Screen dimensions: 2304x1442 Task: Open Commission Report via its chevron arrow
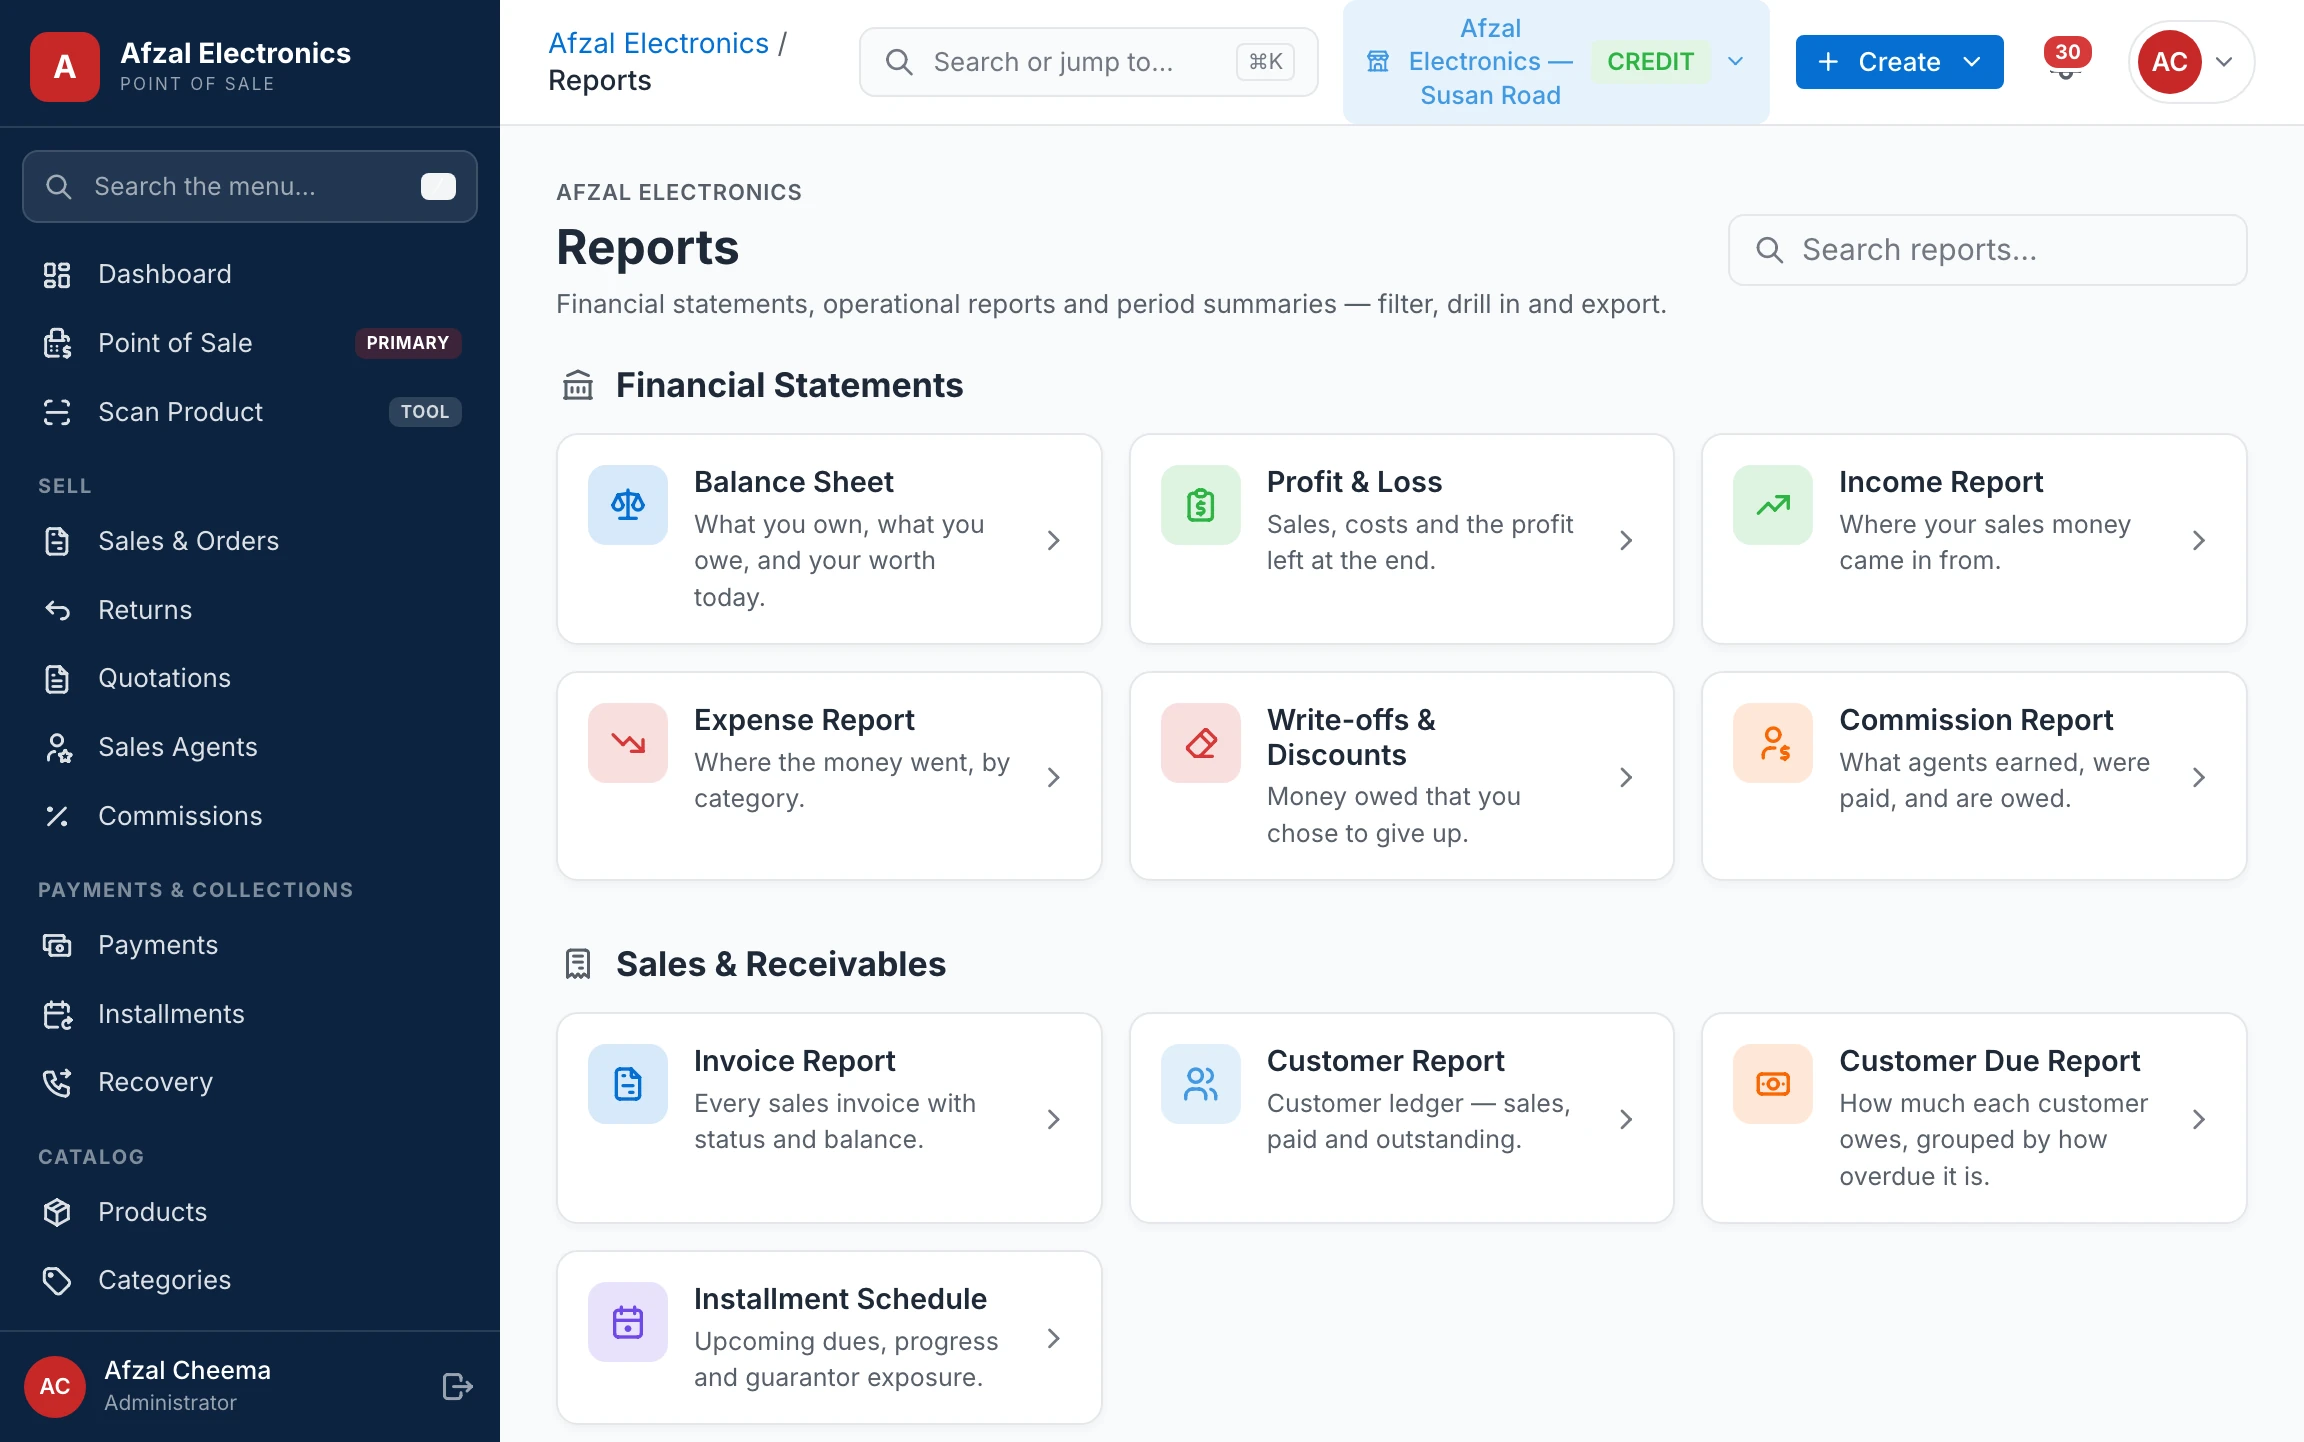tap(2198, 777)
